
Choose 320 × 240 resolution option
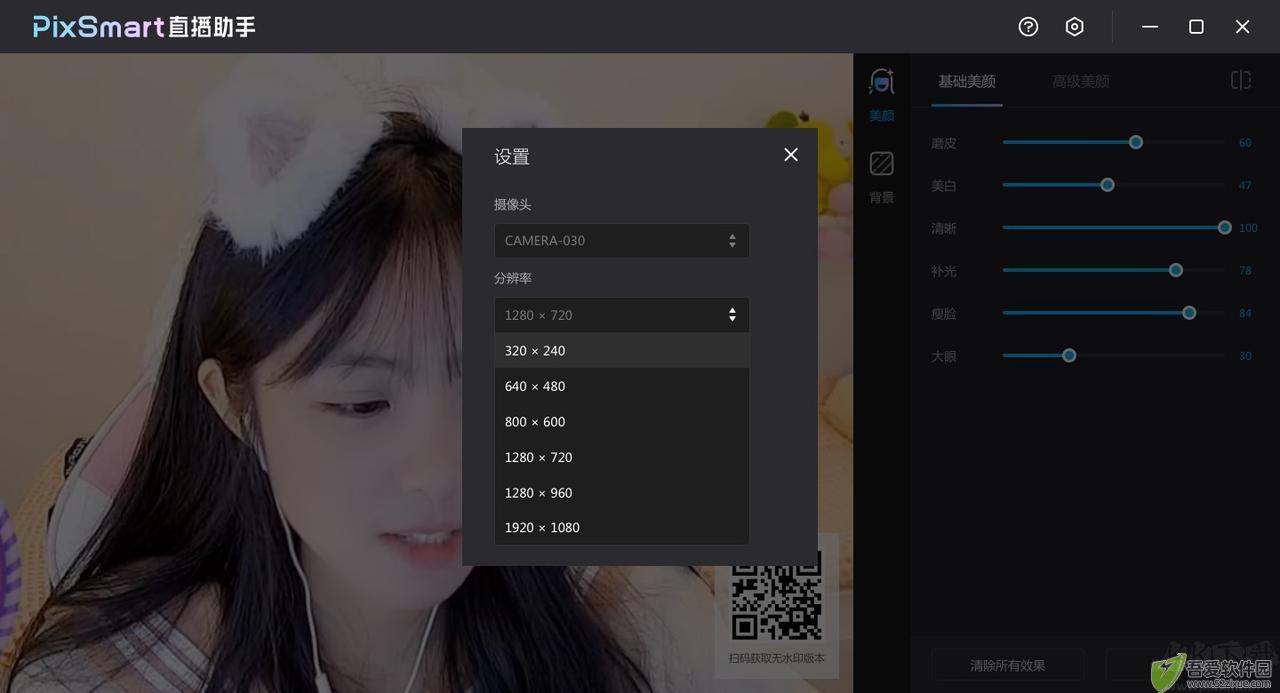pos(622,351)
